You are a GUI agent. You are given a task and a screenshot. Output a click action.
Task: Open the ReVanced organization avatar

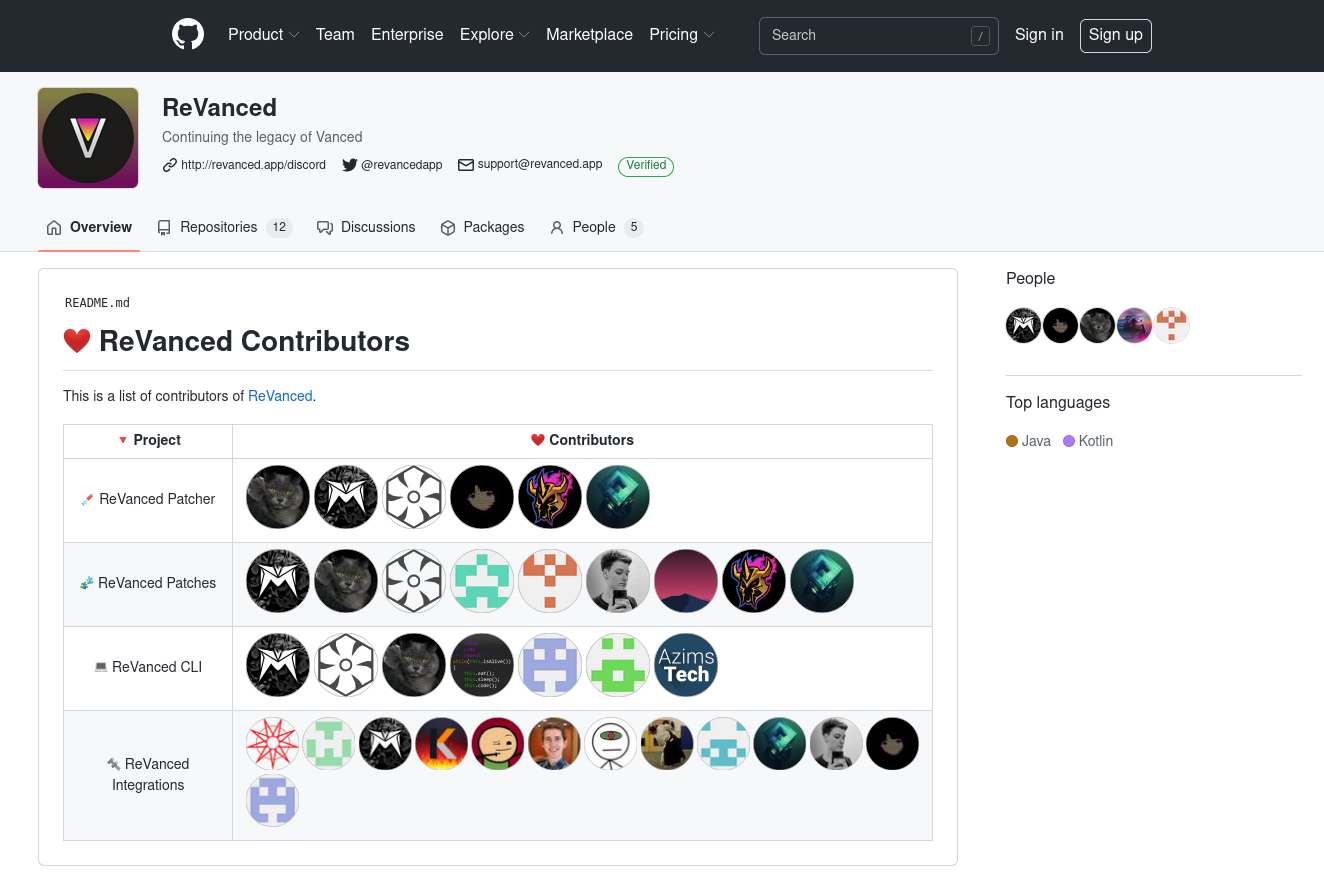pos(88,138)
